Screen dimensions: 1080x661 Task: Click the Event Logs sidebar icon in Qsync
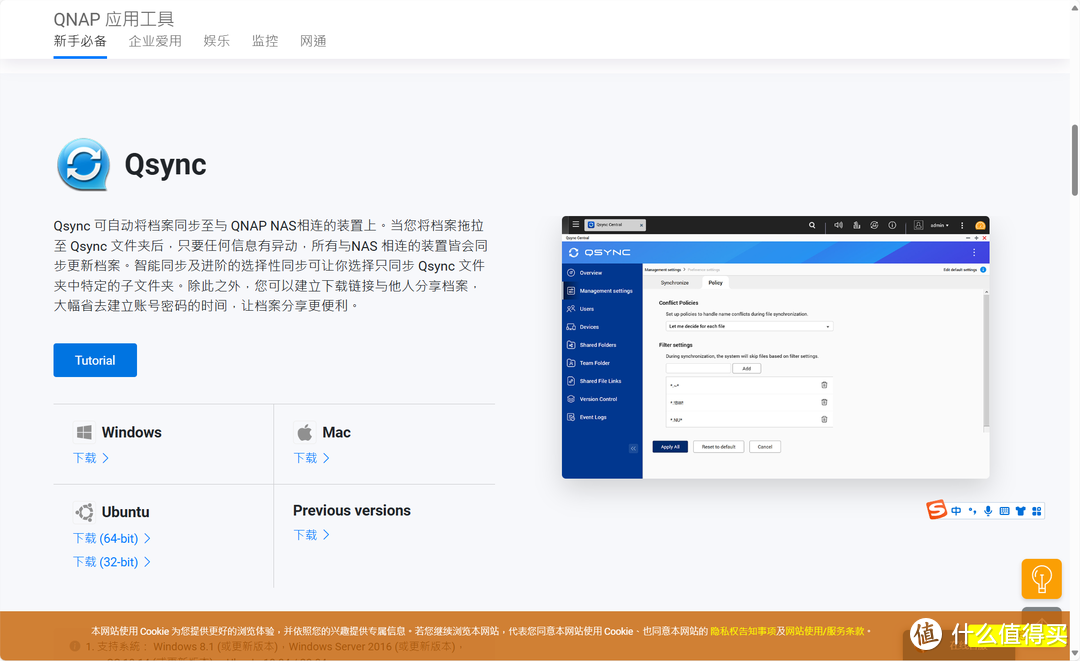[x=569, y=417]
